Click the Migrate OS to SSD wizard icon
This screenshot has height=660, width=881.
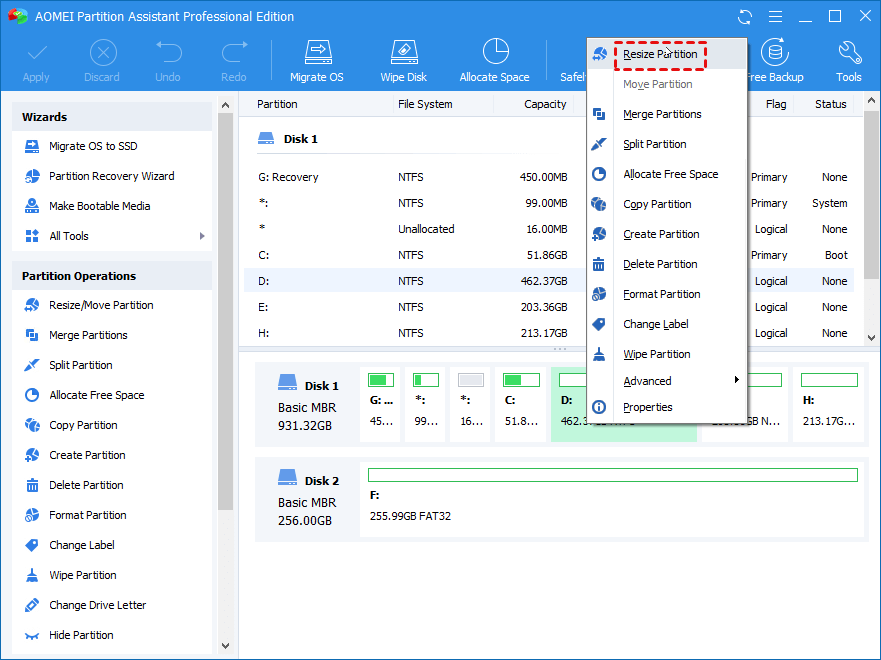(x=32, y=147)
